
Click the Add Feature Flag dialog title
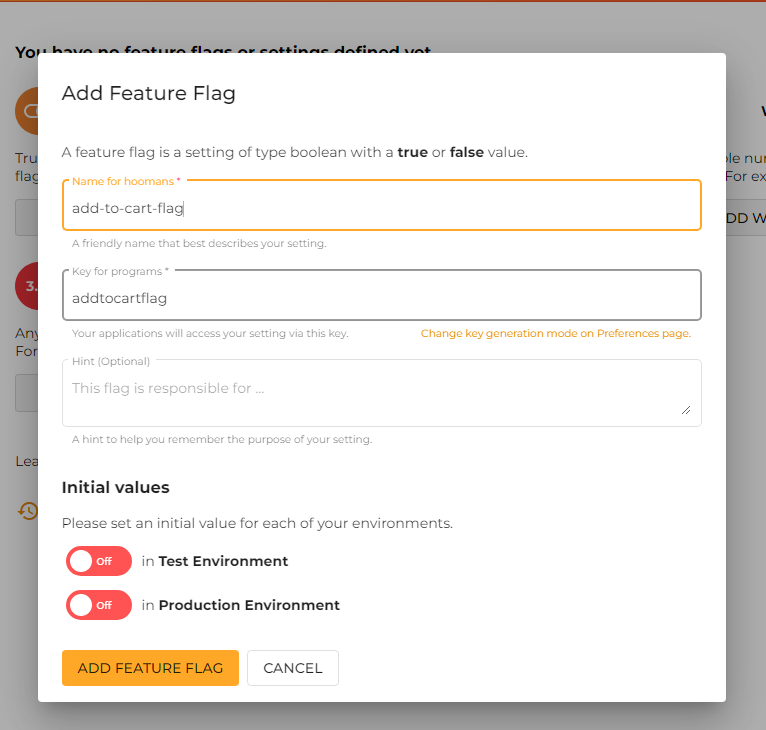click(148, 94)
